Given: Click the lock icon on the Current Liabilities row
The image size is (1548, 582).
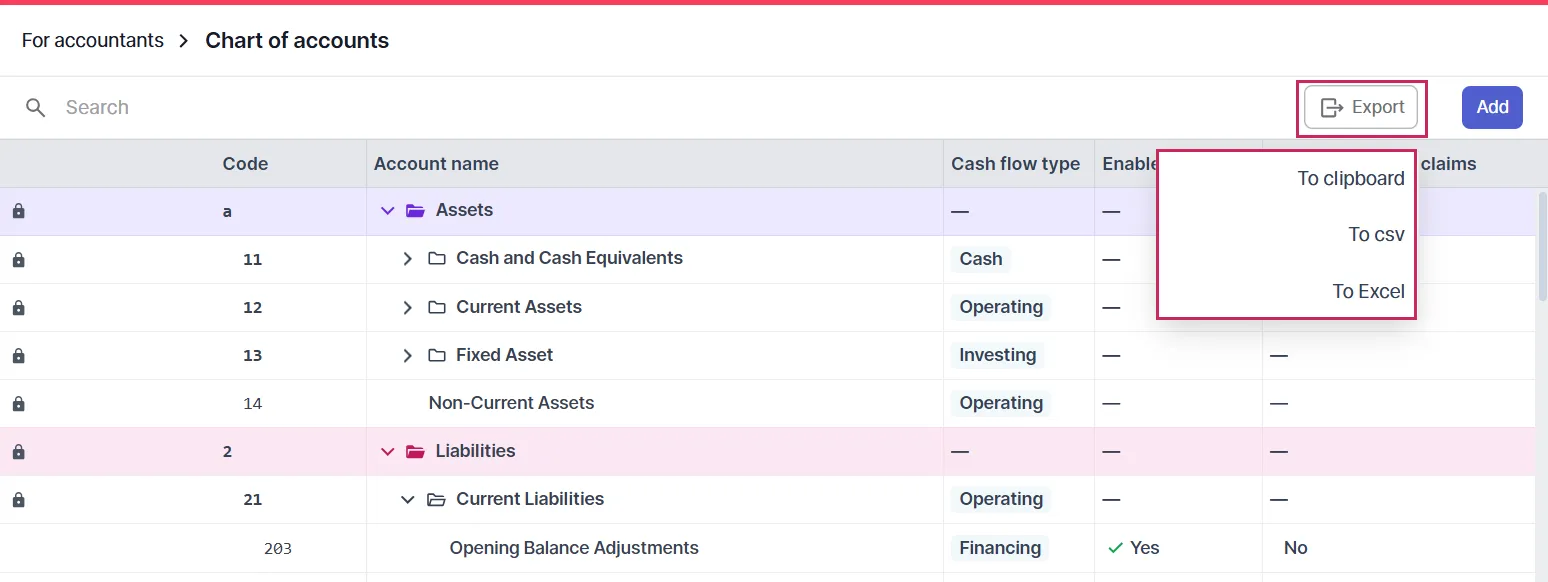Looking at the screenshot, I should tap(17, 499).
